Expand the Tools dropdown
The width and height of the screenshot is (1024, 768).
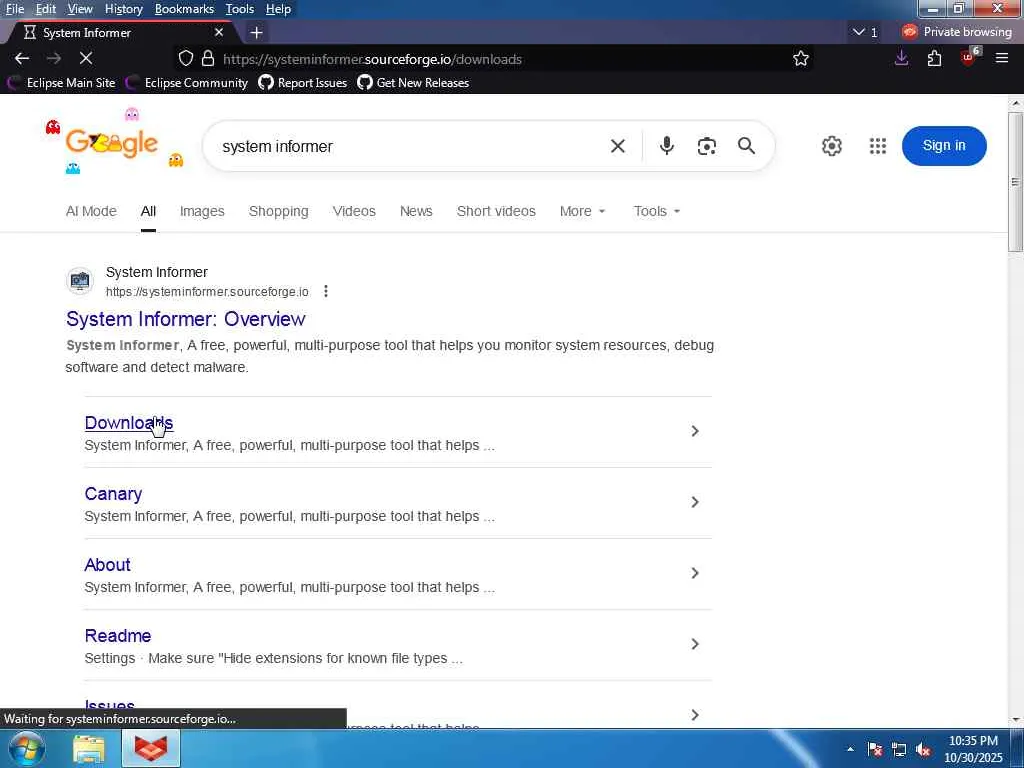(x=656, y=211)
